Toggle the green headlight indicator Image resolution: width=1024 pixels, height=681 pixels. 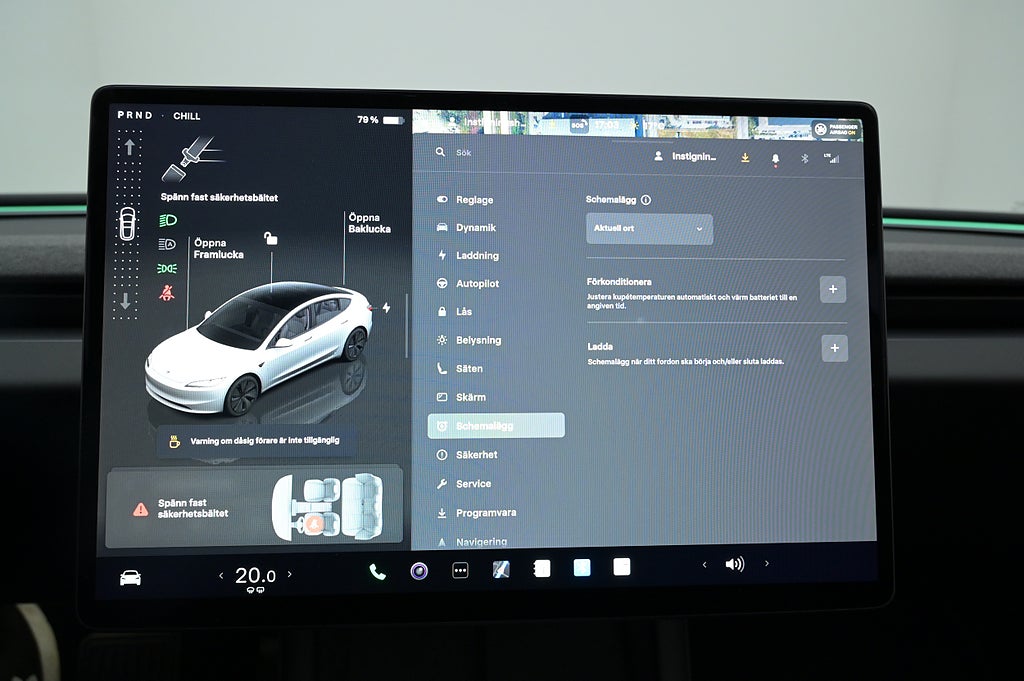pyautogui.click(x=167, y=219)
